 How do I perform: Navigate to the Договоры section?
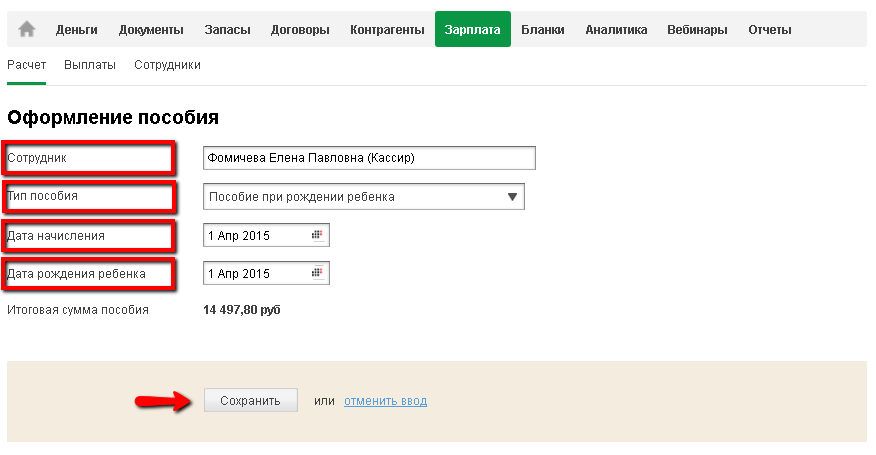(300, 29)
